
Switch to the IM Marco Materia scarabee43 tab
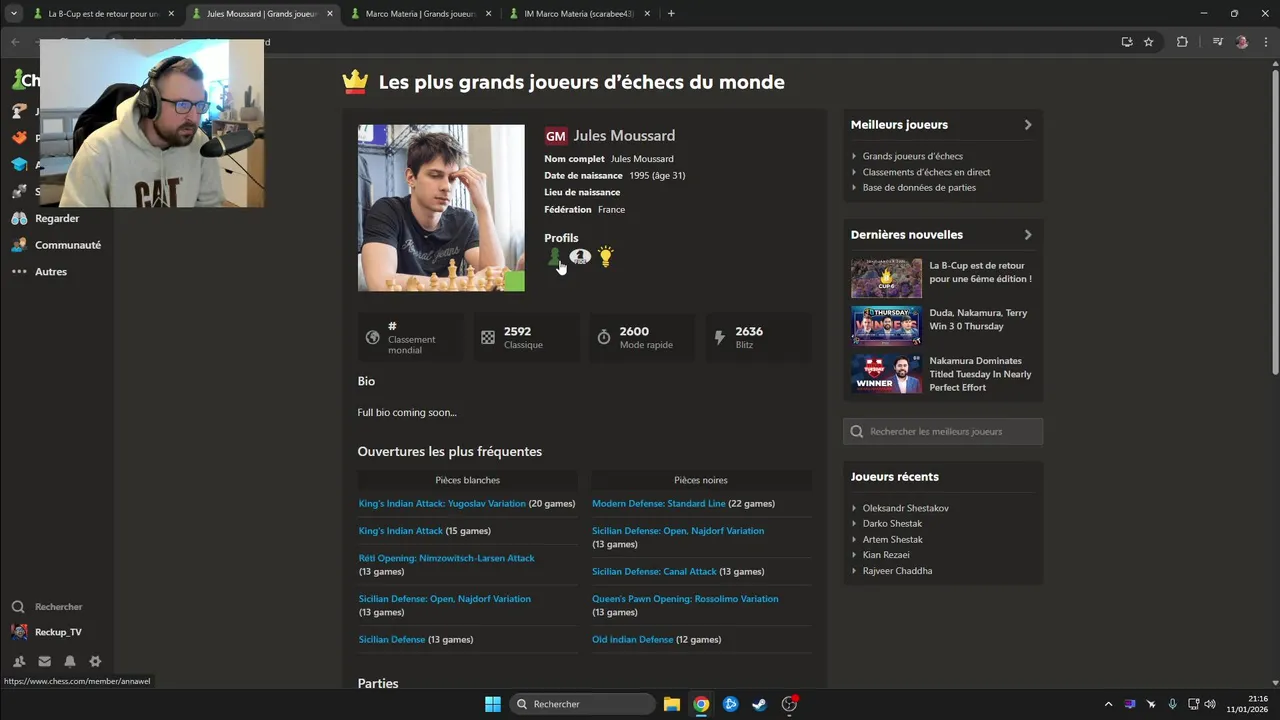point(578,14)
